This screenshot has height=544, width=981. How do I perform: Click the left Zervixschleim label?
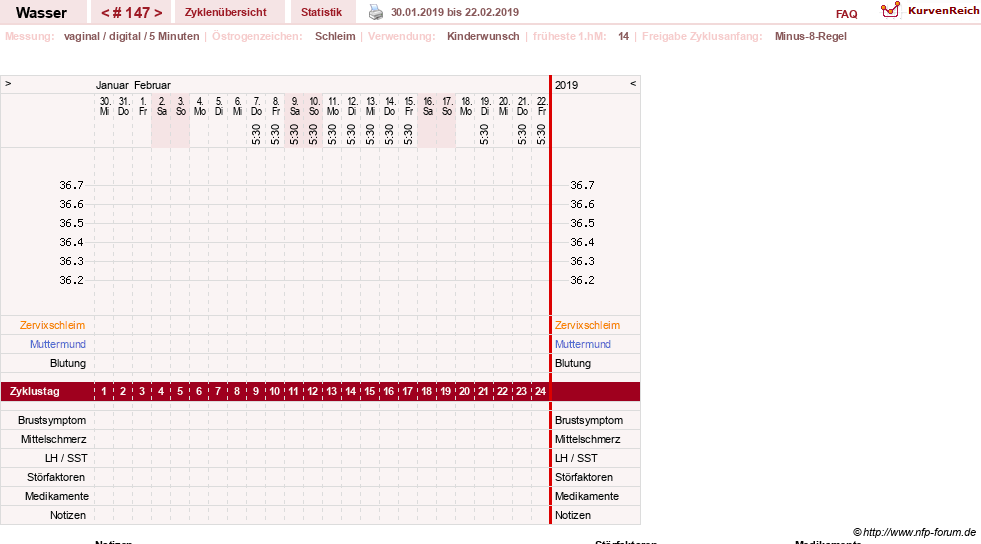(x=53, y=325)
